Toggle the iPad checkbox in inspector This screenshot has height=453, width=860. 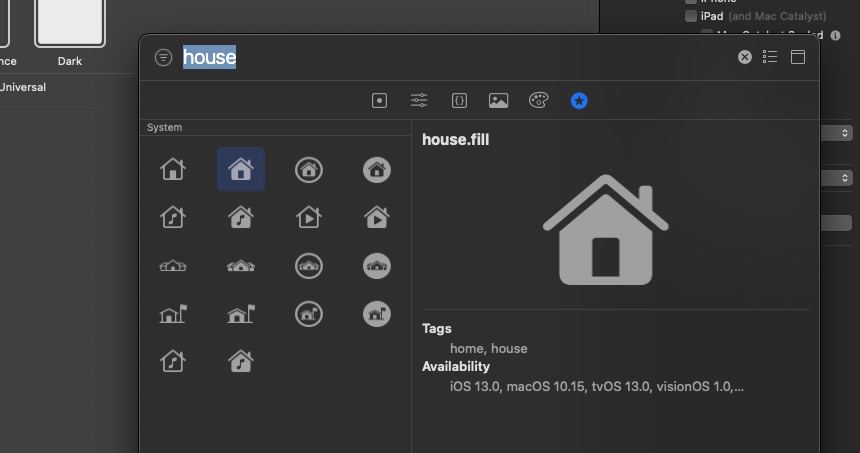click(x=691, y=16)
